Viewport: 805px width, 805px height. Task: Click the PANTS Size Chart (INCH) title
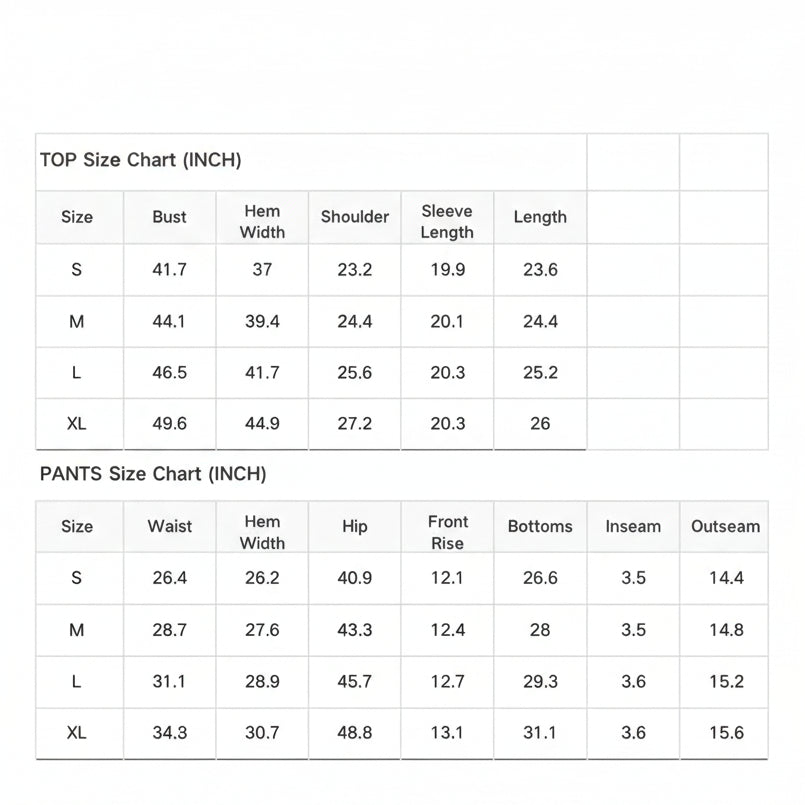point(153,474)
